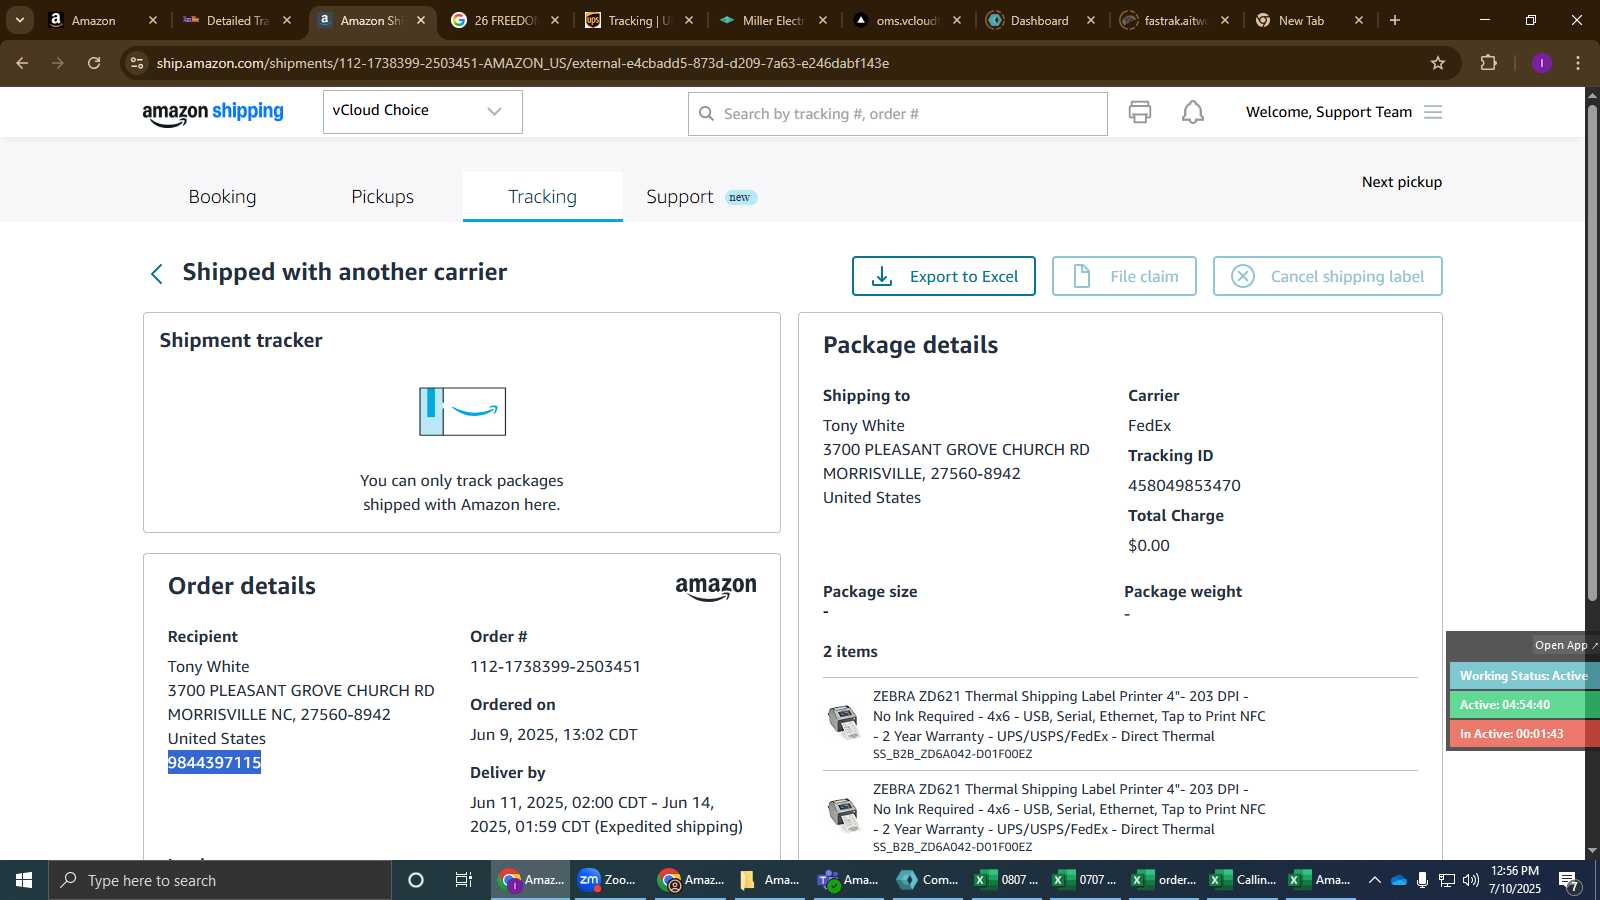Click Export to Excel button
The image size is (1600, 900).
[x=943, y=276]
